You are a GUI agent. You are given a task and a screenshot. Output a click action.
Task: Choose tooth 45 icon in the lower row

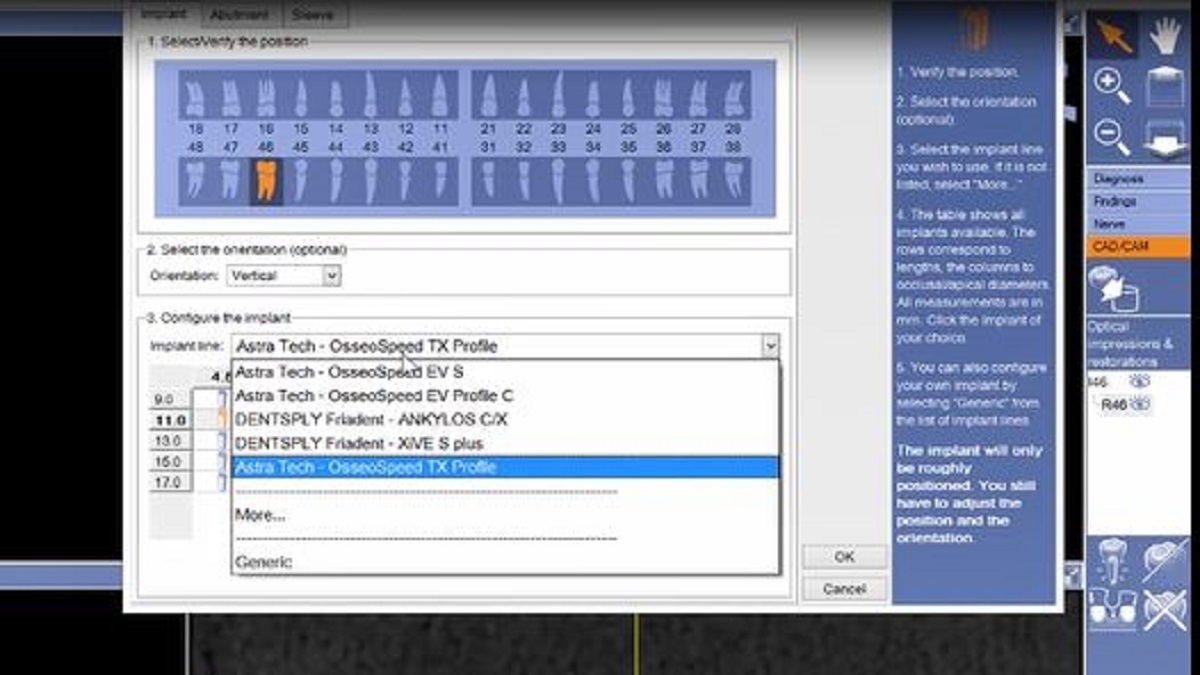pos(301,179)
